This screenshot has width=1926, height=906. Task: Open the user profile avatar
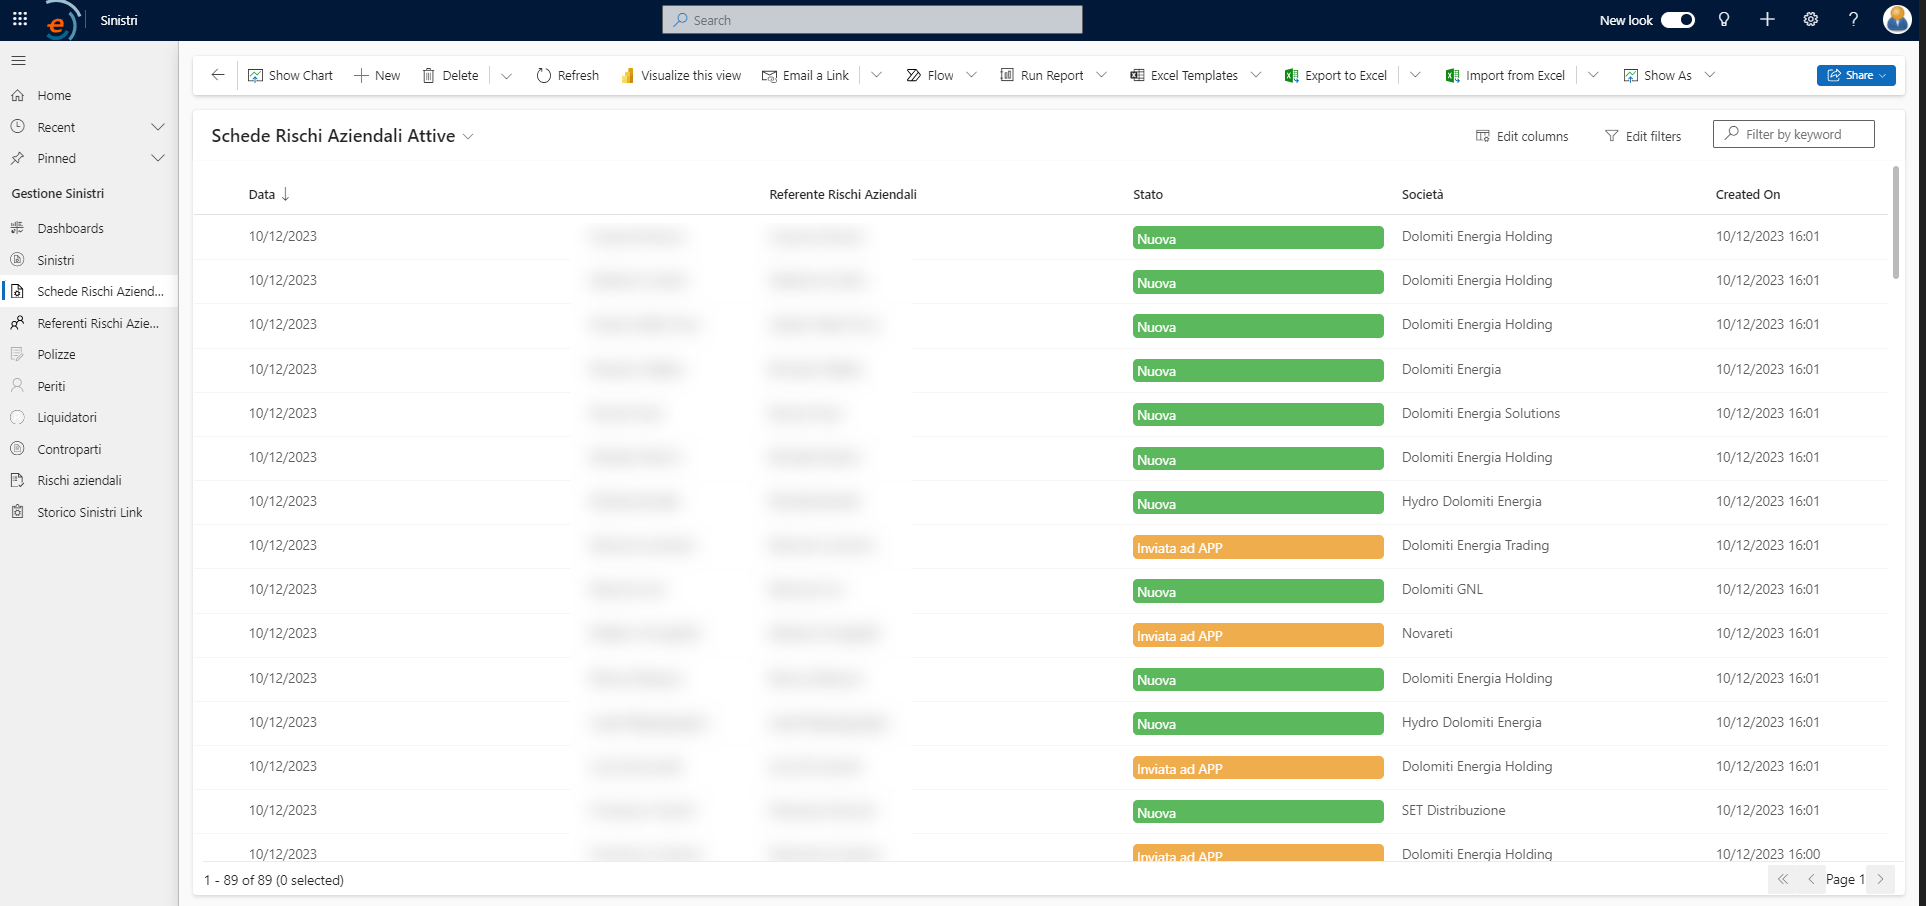(x=1897, y=19)
